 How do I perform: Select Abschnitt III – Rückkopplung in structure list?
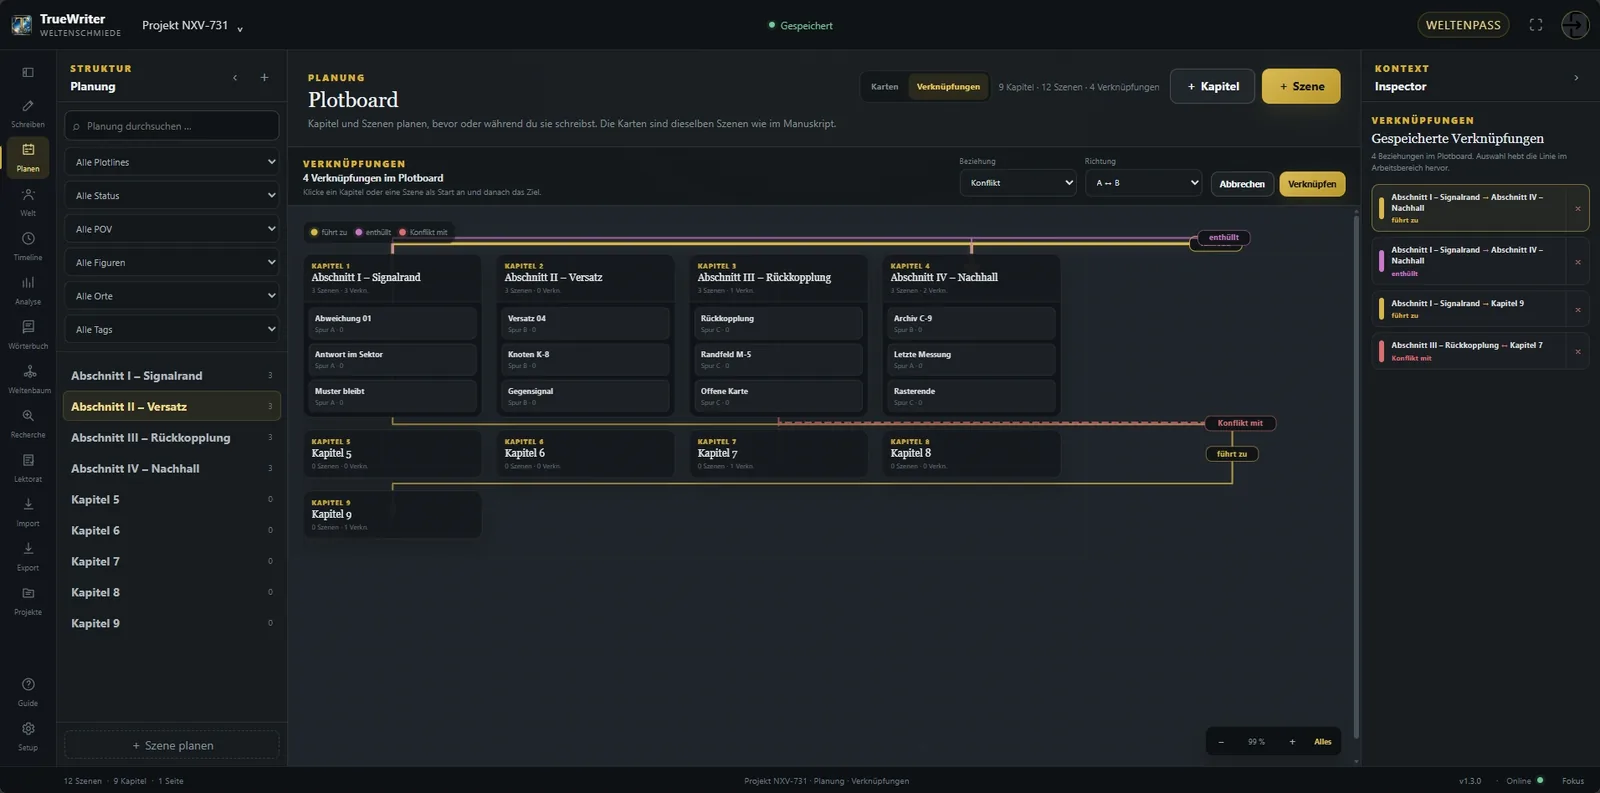172,438
